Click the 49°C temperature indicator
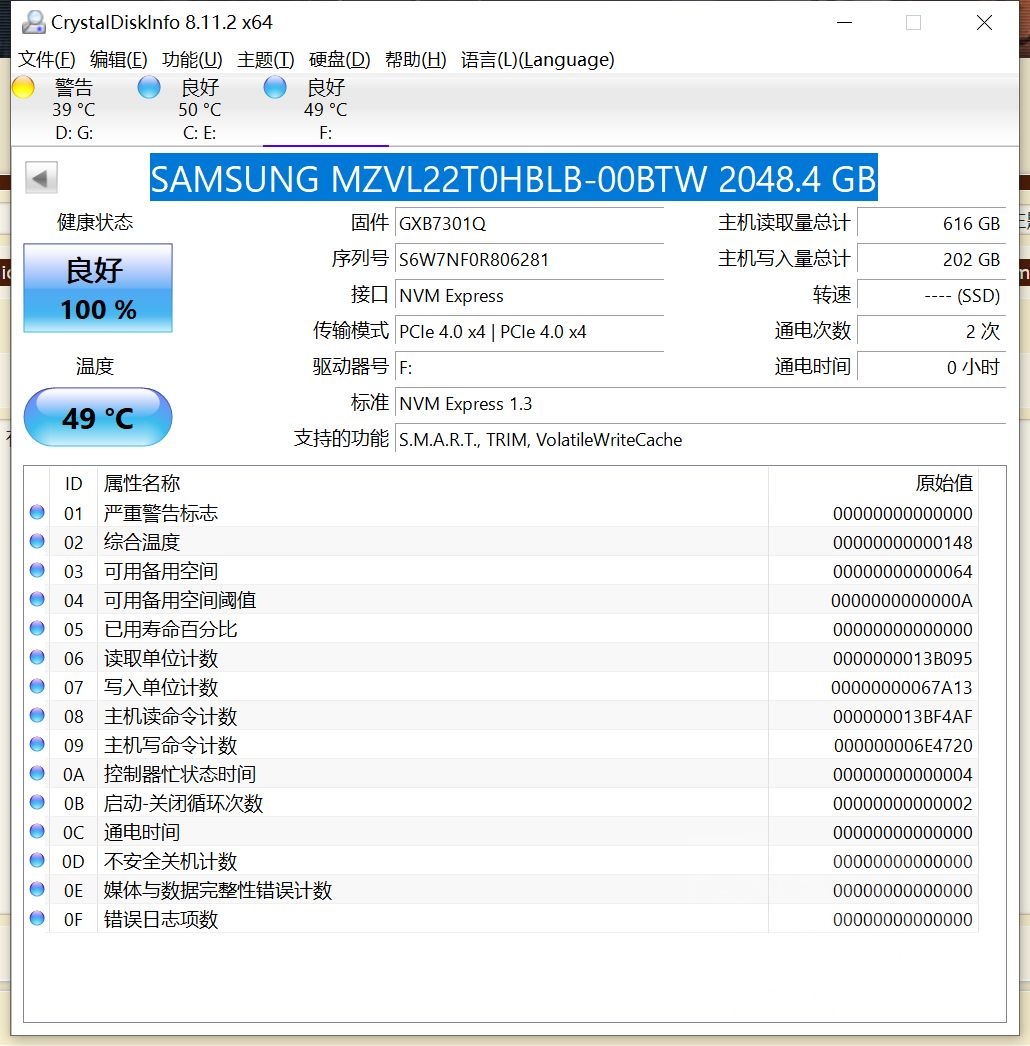This screenshot has height=1046, width=1030. click(97, 417)
